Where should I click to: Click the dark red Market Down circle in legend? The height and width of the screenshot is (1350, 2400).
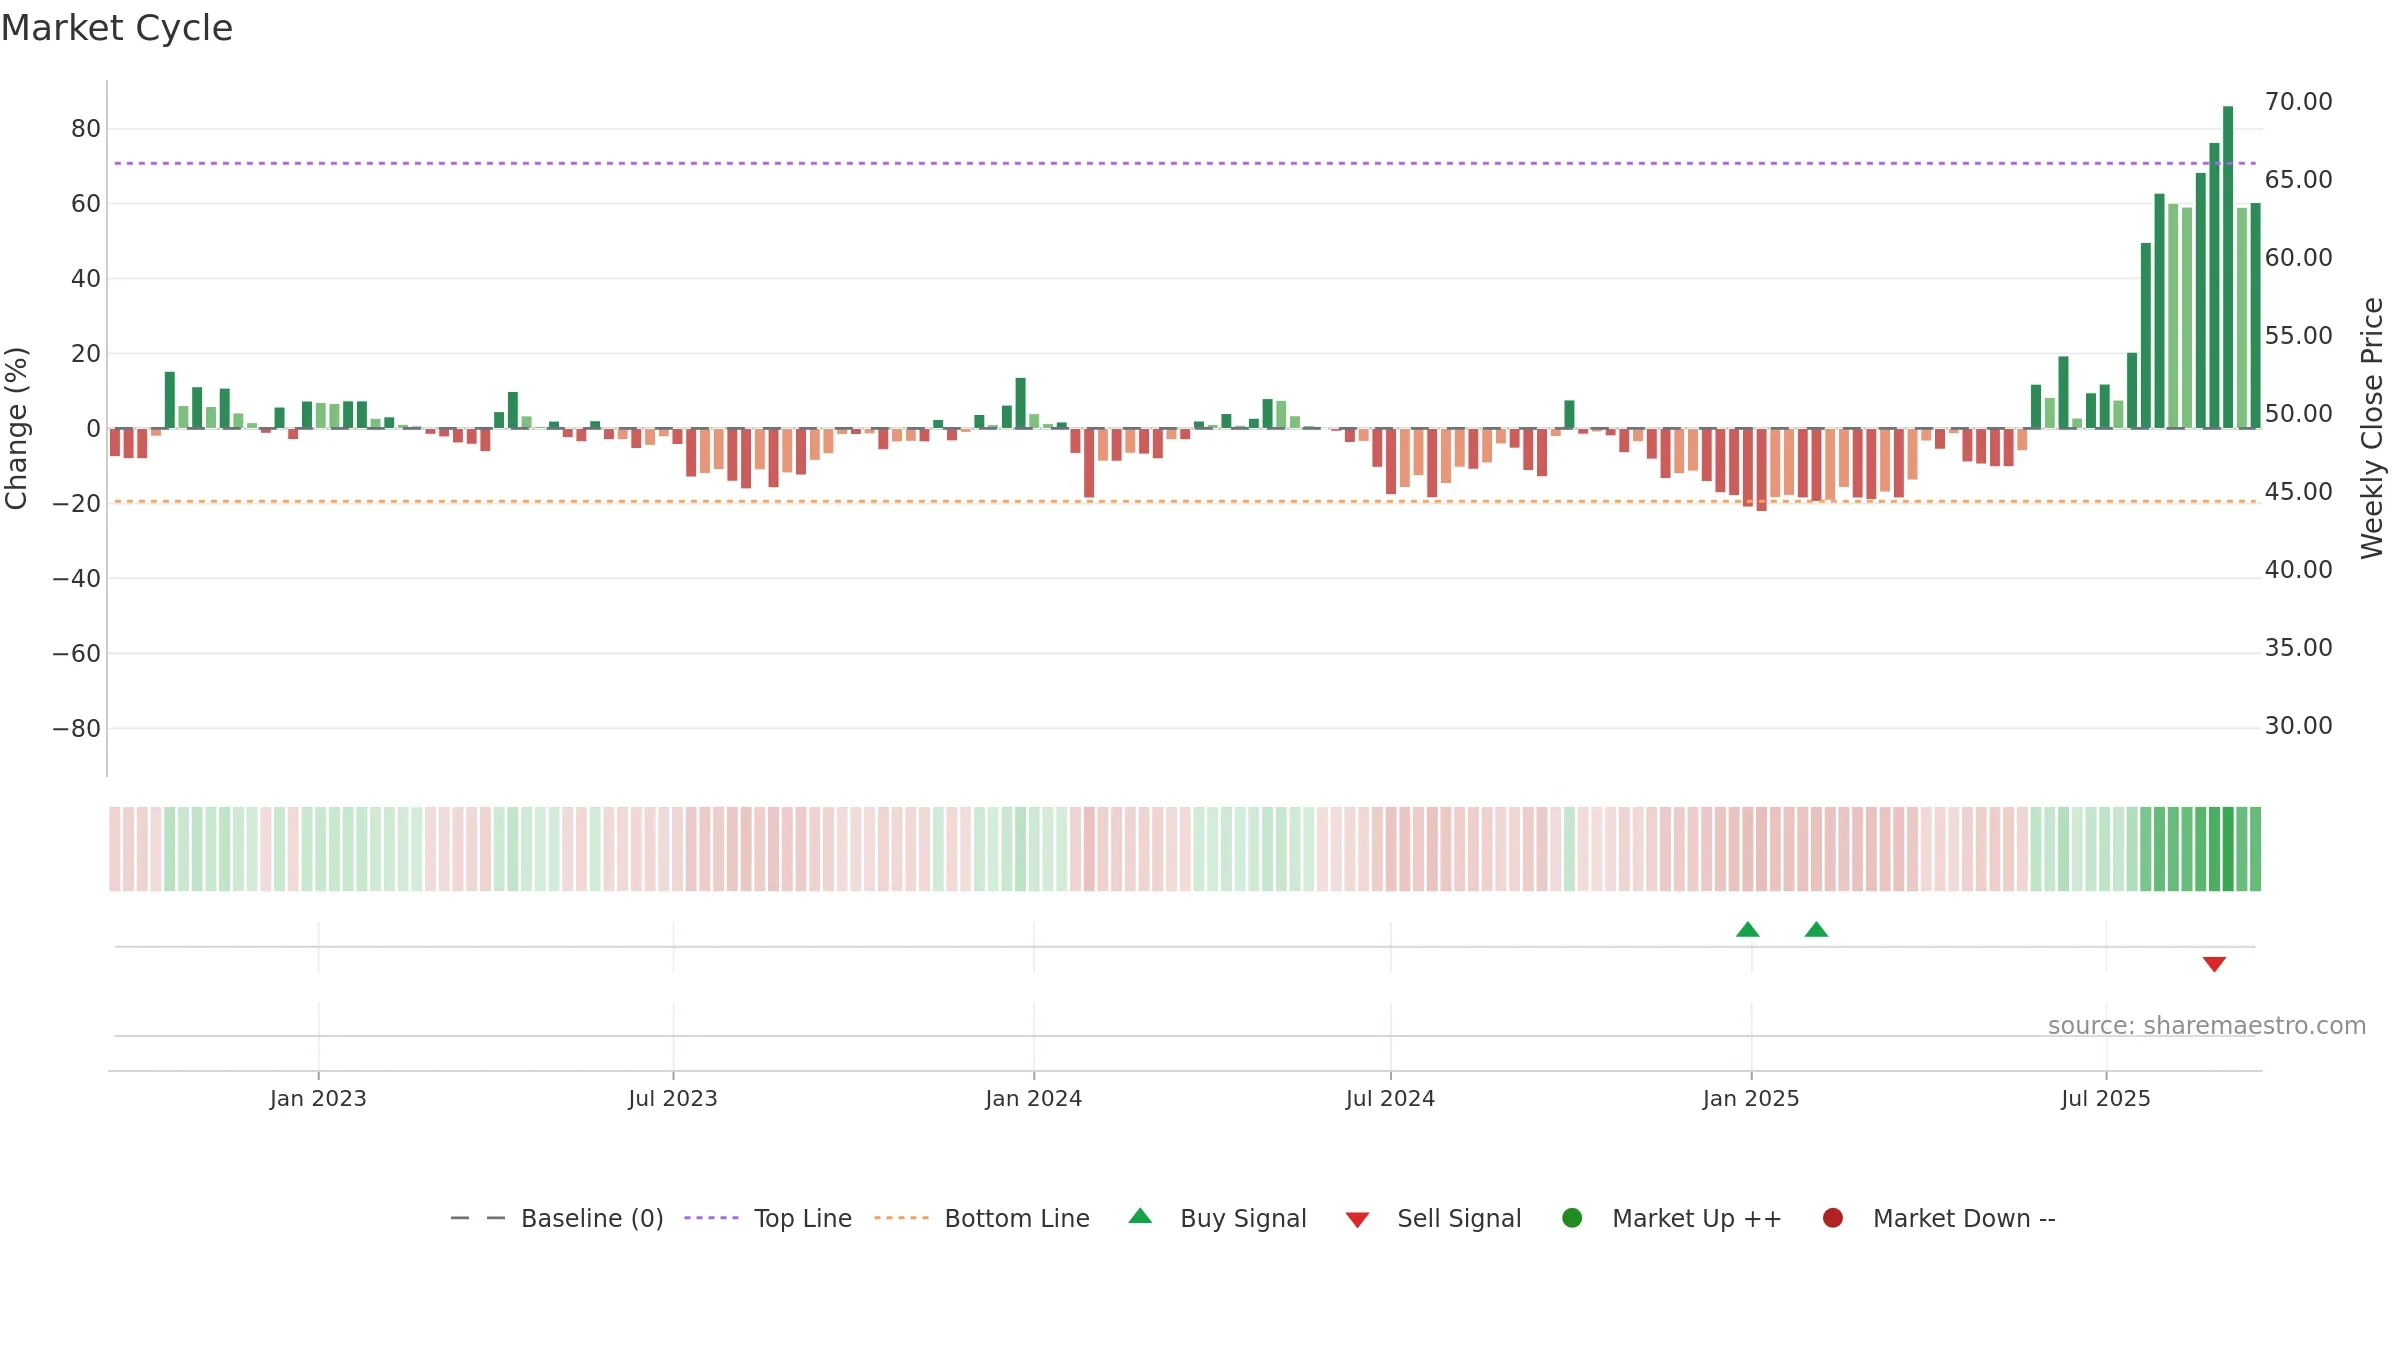pos(1833,1218)
